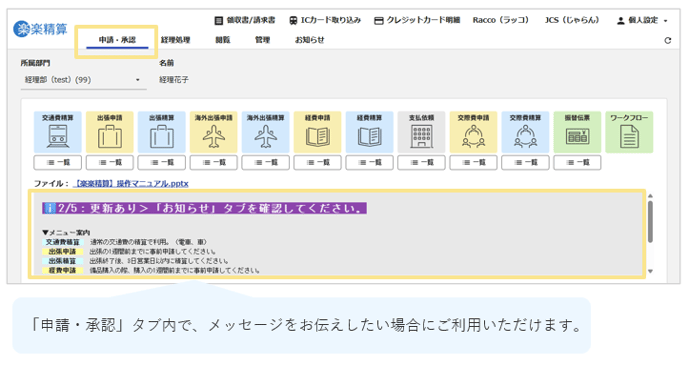The width and height of the screenshot is (689, 366).
Task: Open the 出張申請 briefcase tile
Action: click(109, 132)
